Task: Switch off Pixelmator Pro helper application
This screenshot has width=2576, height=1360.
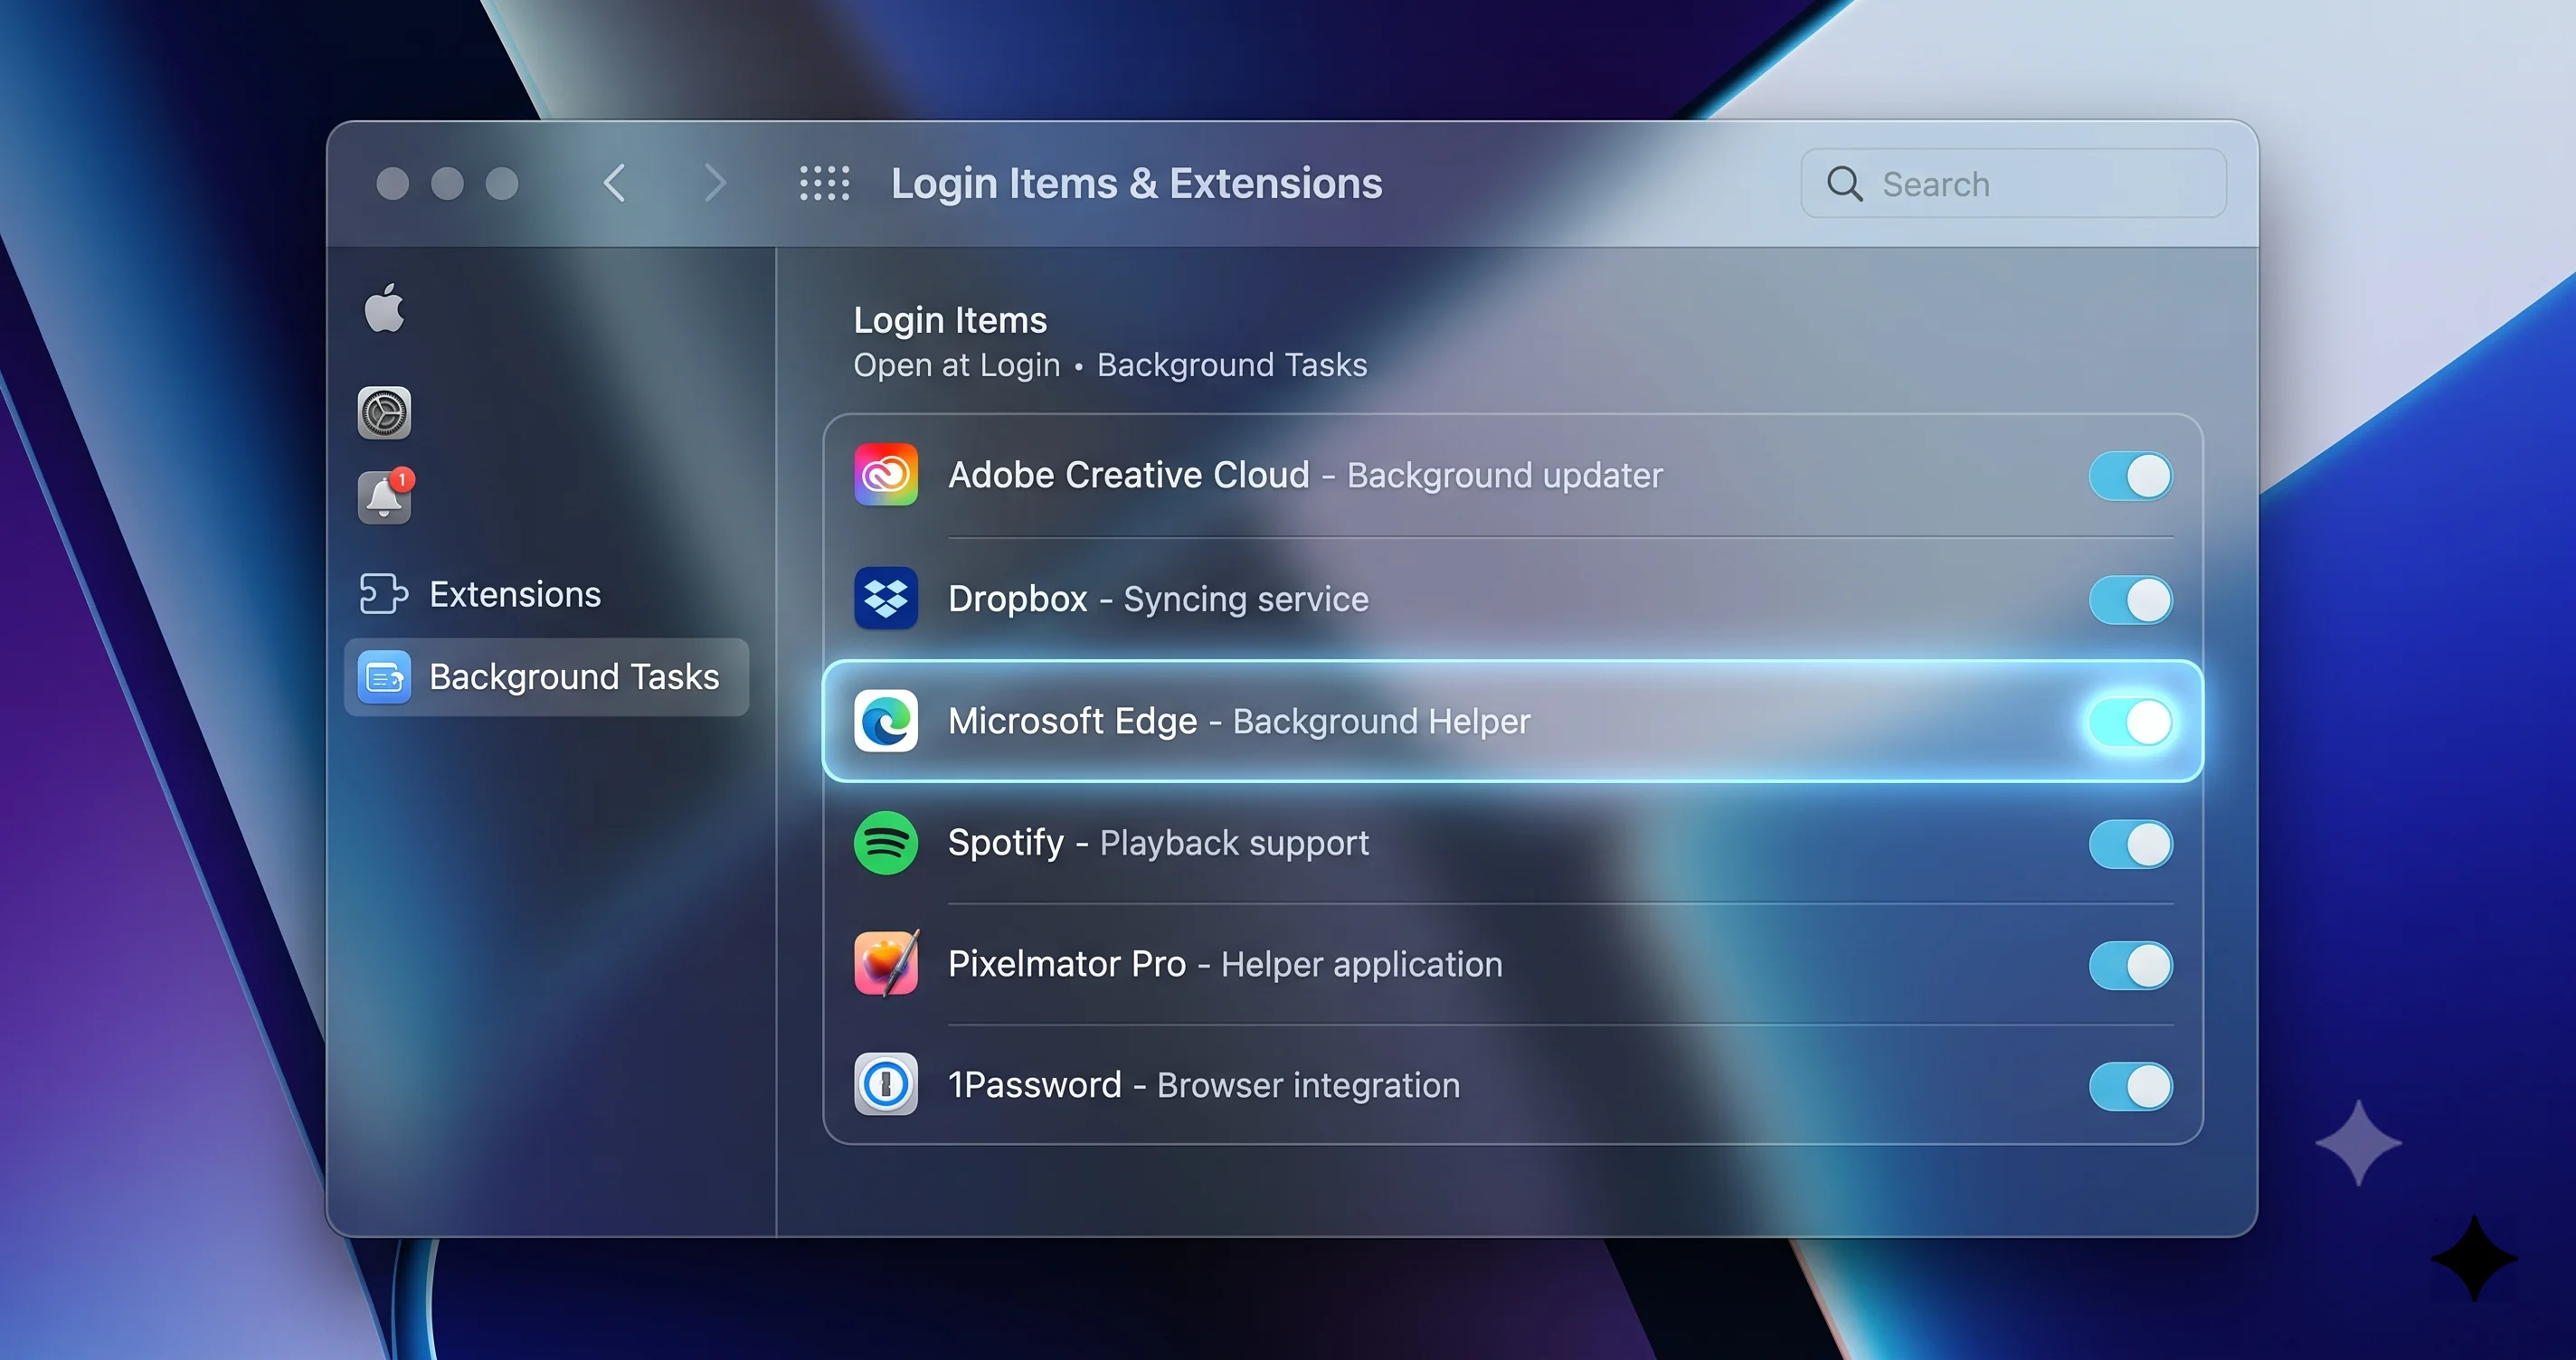Action: coord(2131,966)
